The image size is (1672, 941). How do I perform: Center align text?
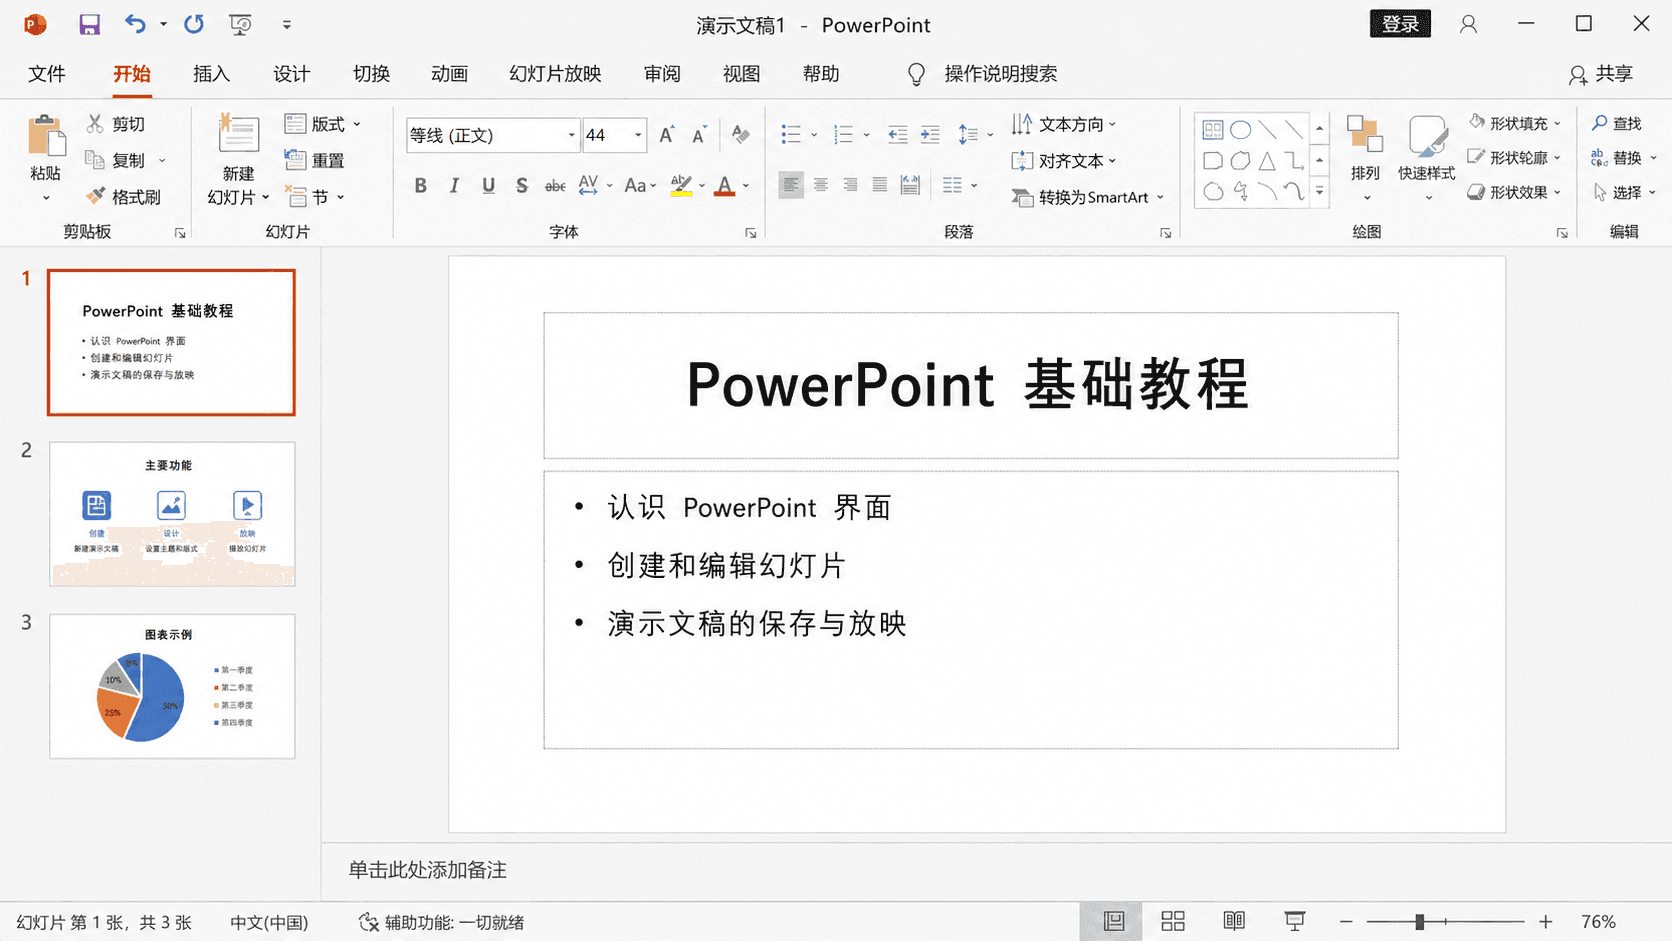point(821,185)
